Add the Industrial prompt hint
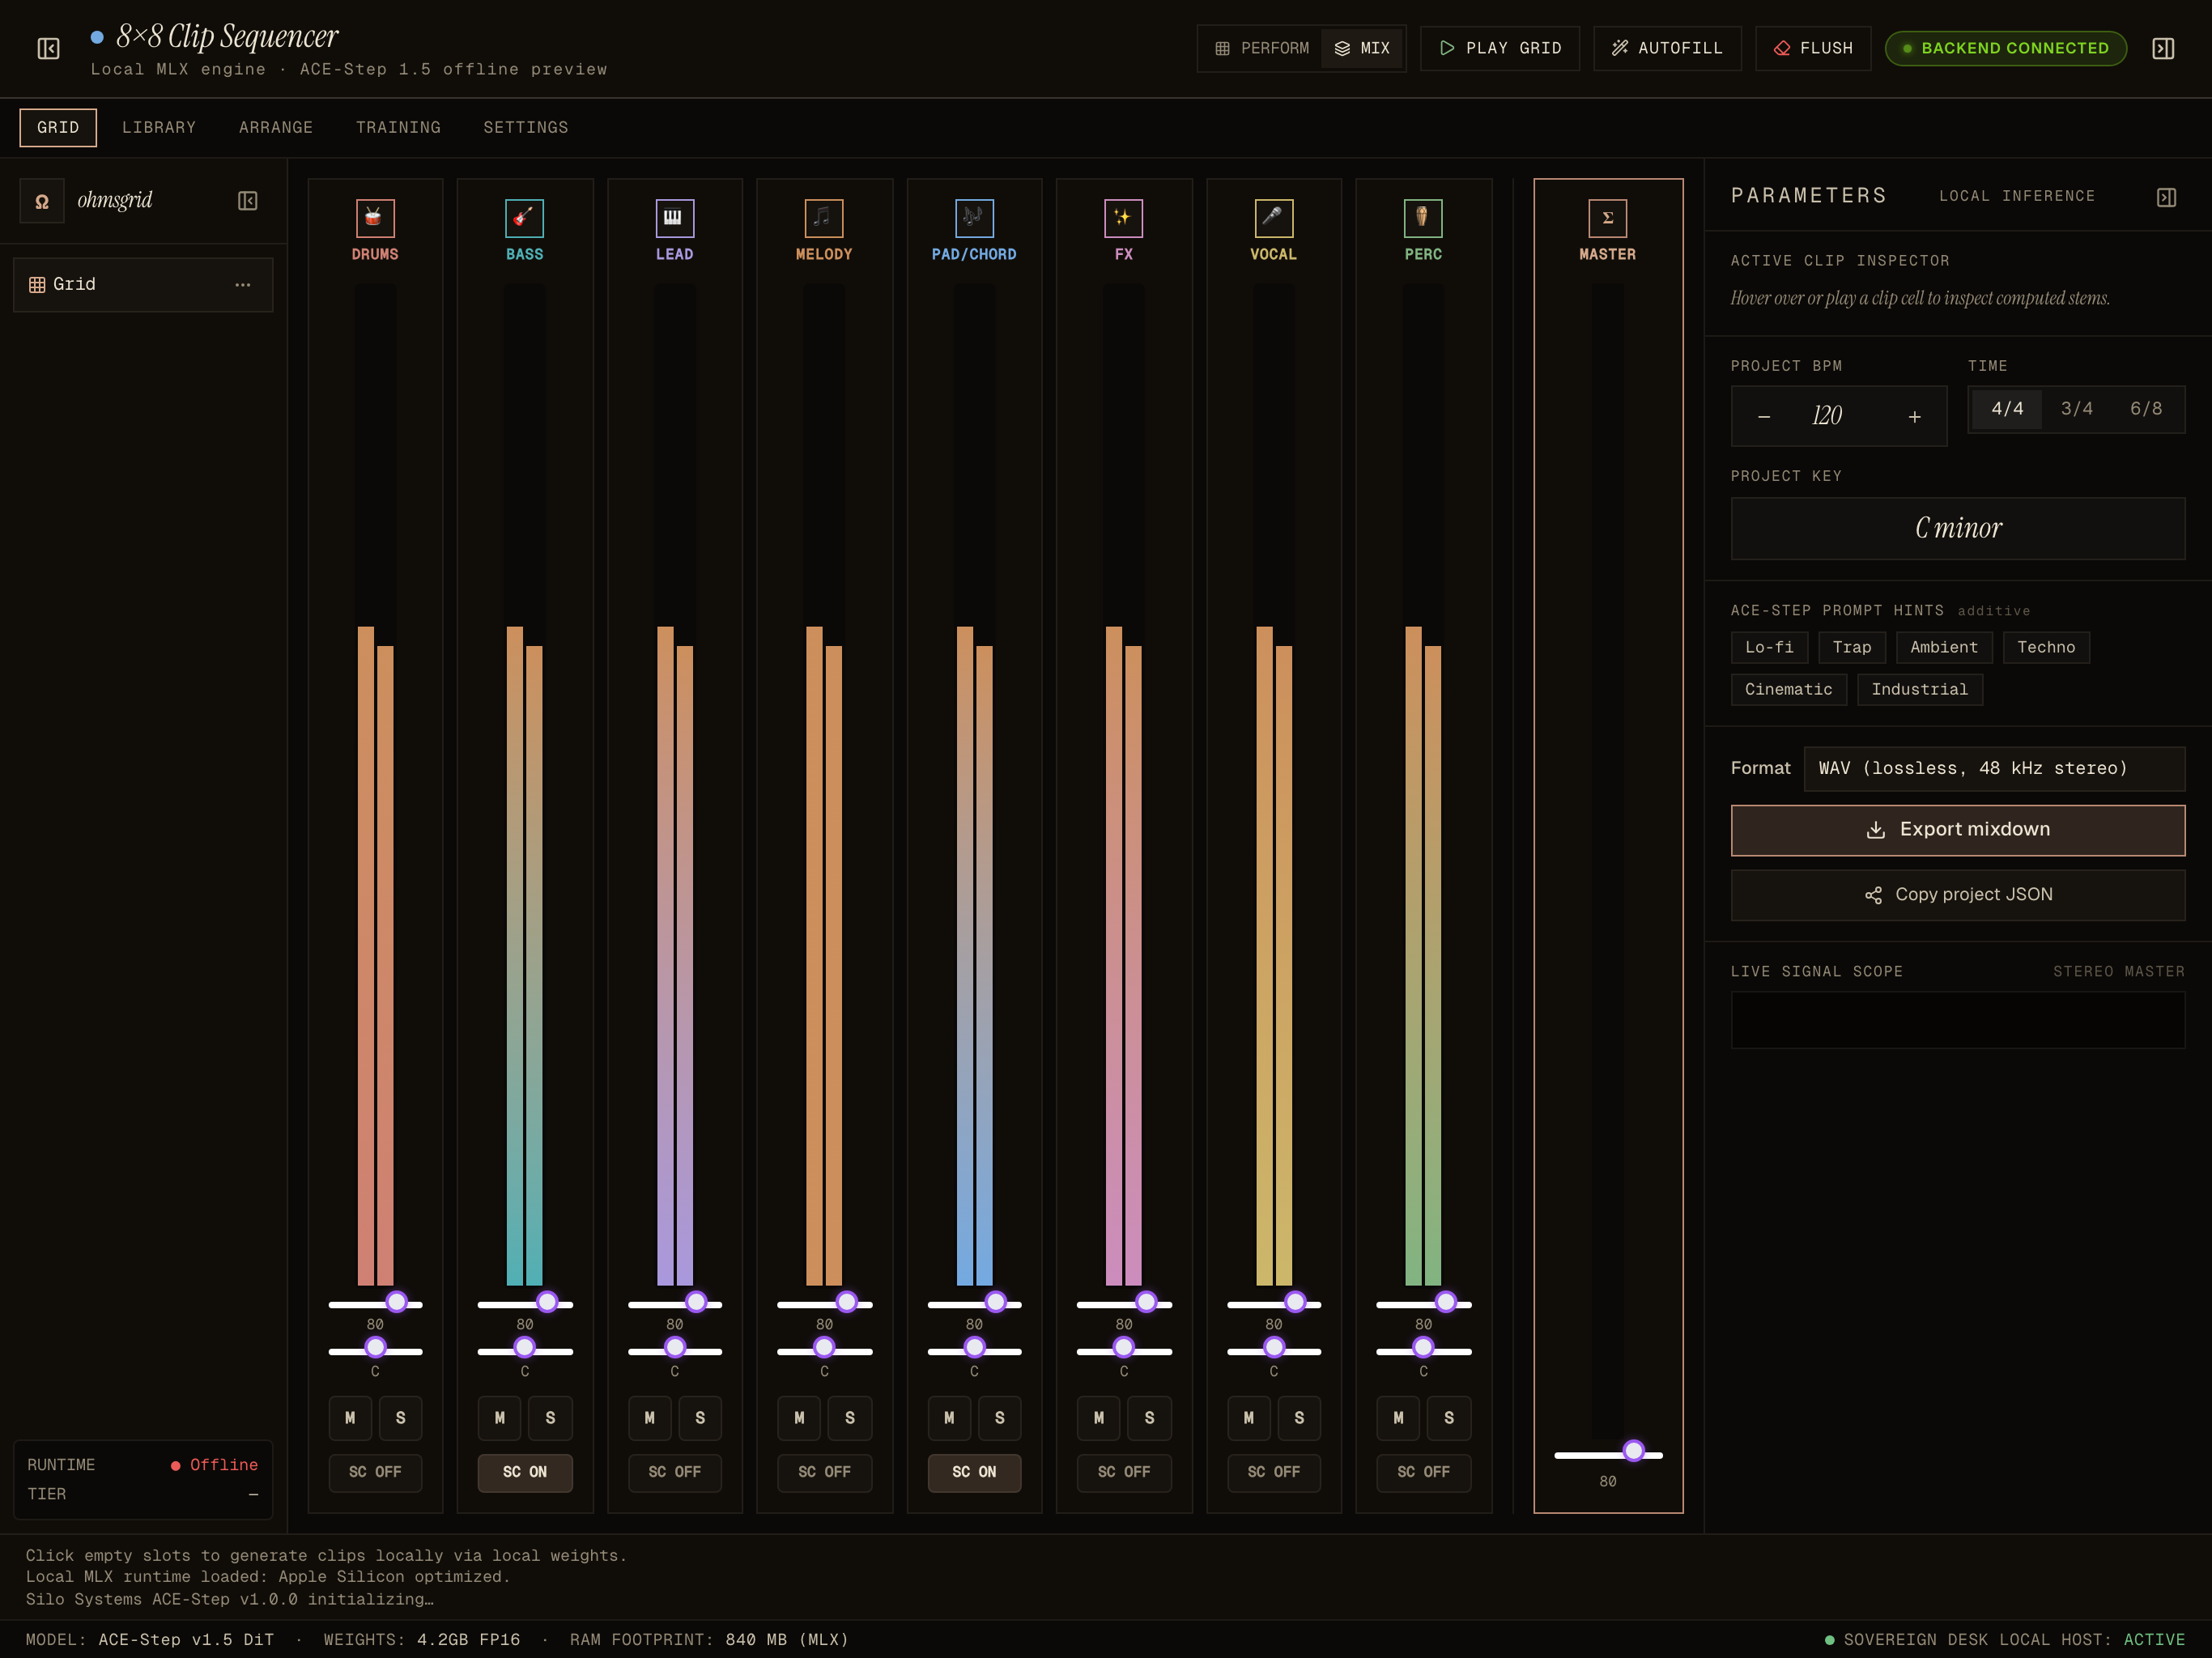This screenshot has width=2212, height=1658. pos(1919,689)
